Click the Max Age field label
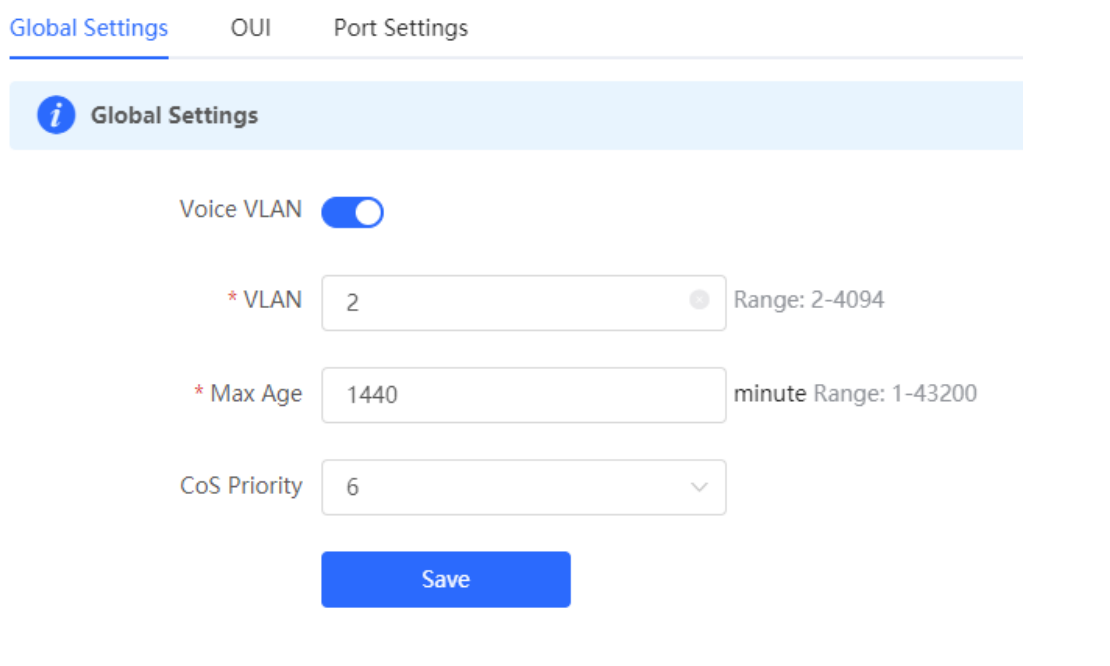1110x666 pixels. tap(256, 394)
